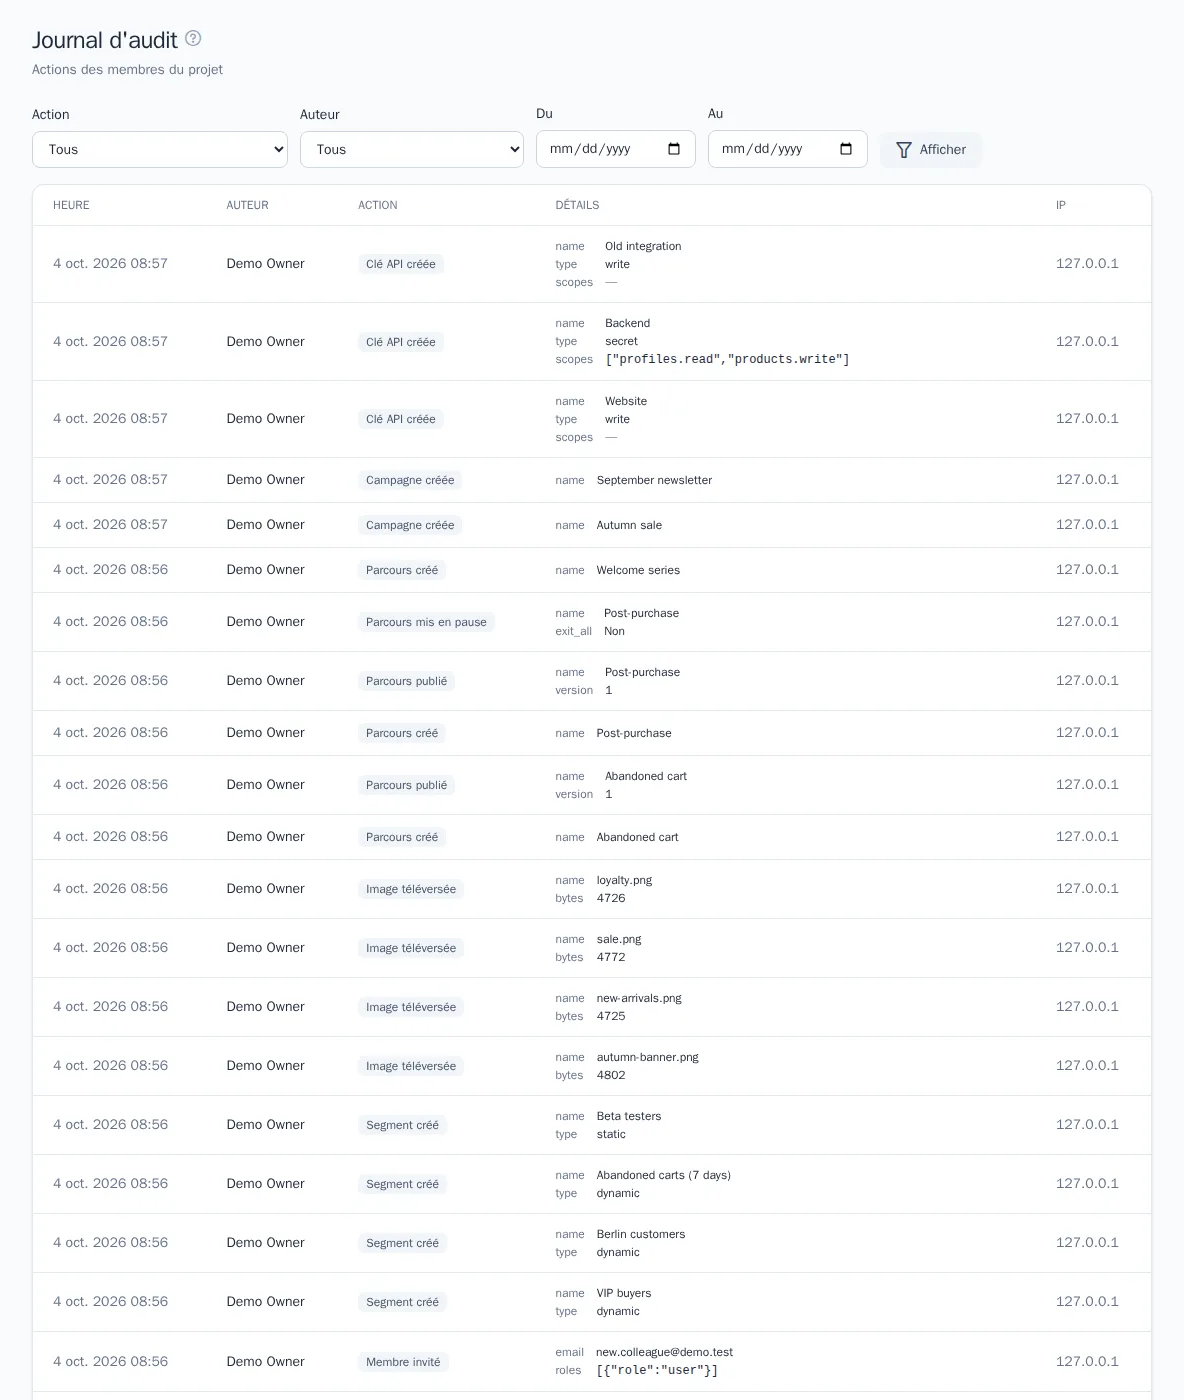Viewport: 1184px width, 1400px height.
Task: Click the "autumn-banner.png" file name
Action: pyautogui.click(x=647, y=1057)
